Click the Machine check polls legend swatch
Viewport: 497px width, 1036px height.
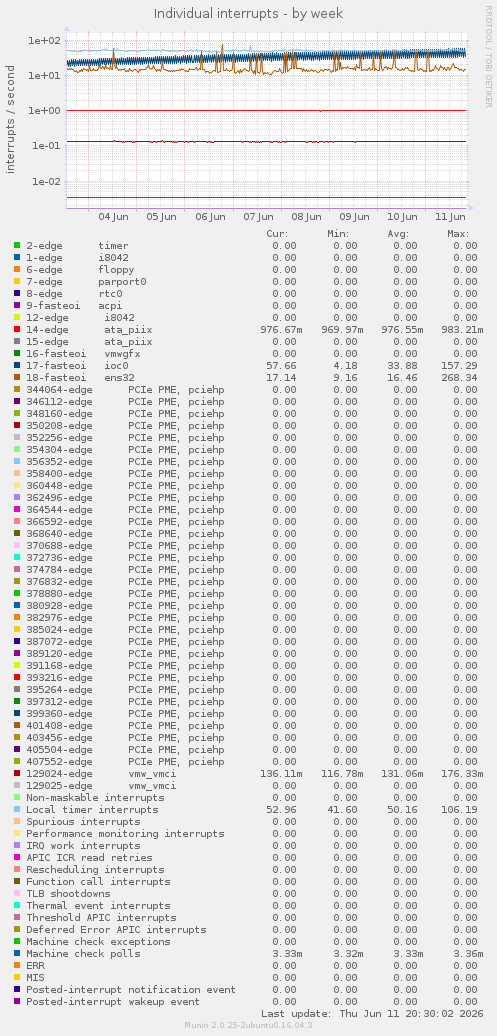[17, 953]
